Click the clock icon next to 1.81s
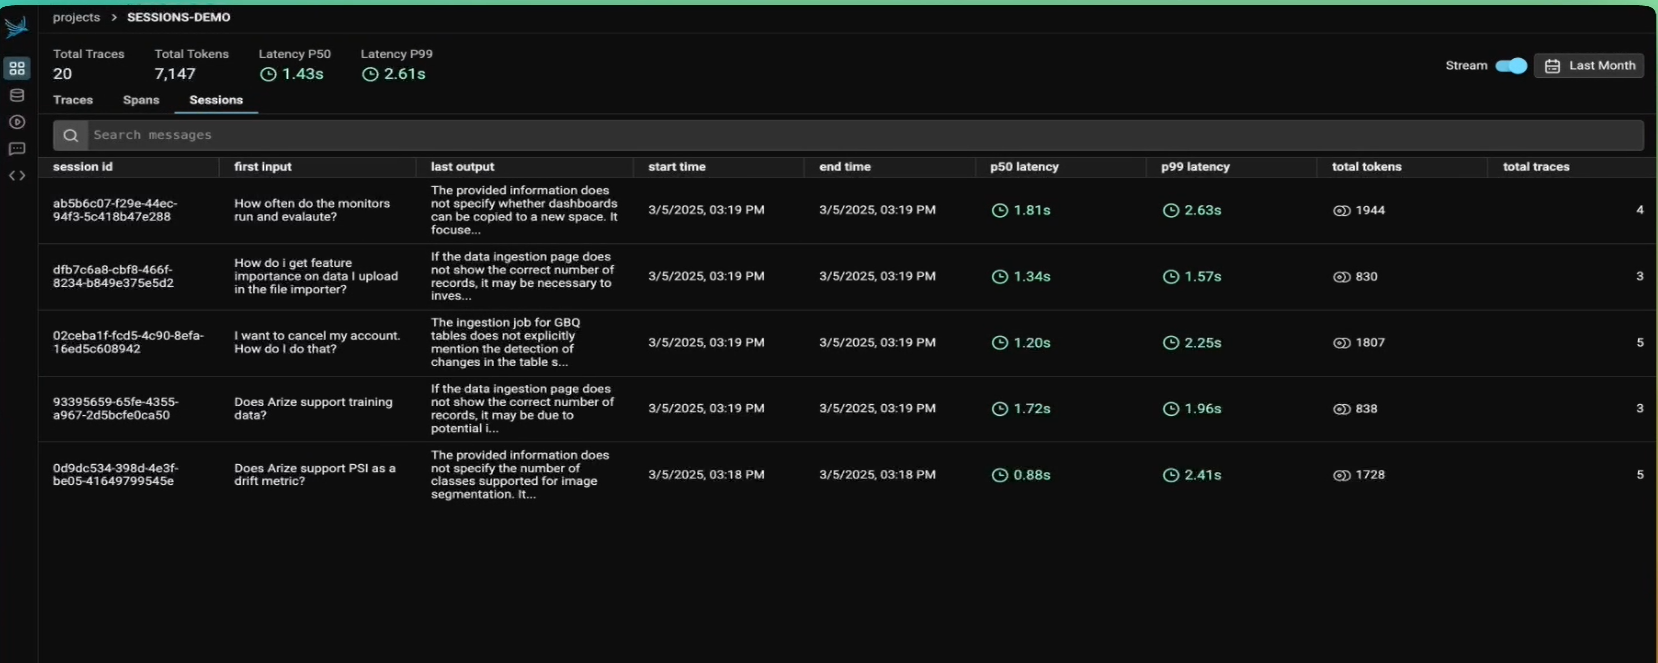The width and height of the screenshot is (1658, 663). tap(999, 210)
